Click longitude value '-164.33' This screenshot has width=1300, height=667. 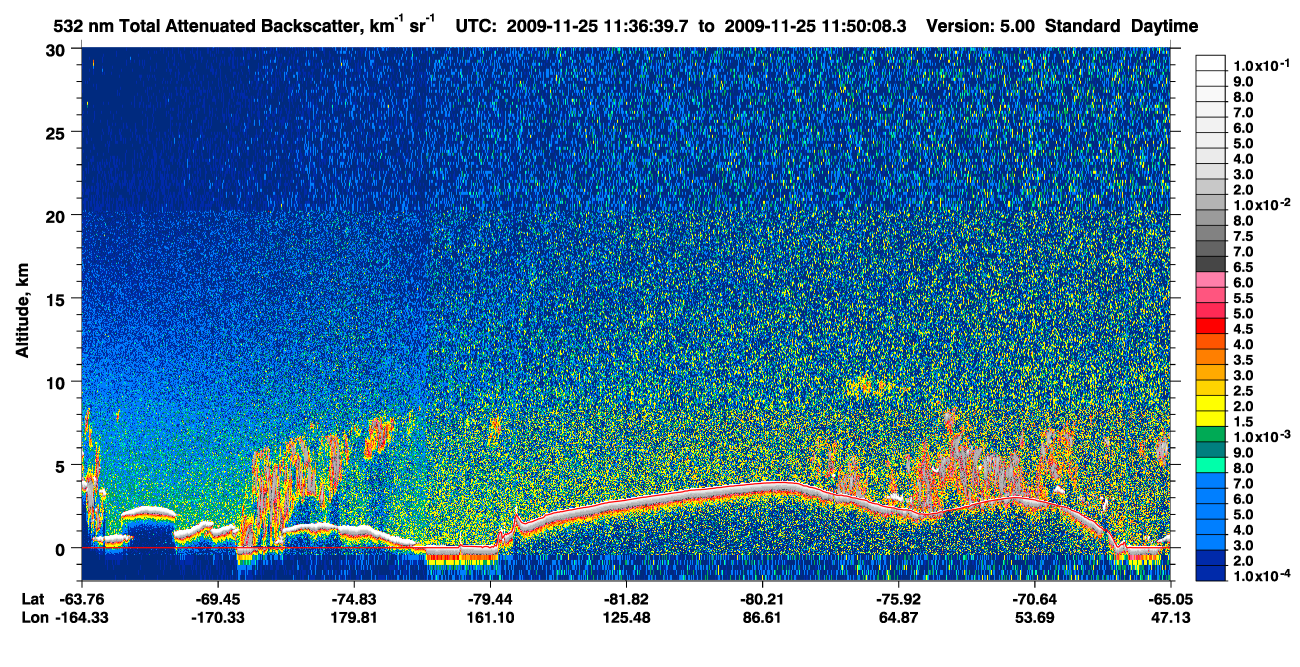[x=82, y=617]
